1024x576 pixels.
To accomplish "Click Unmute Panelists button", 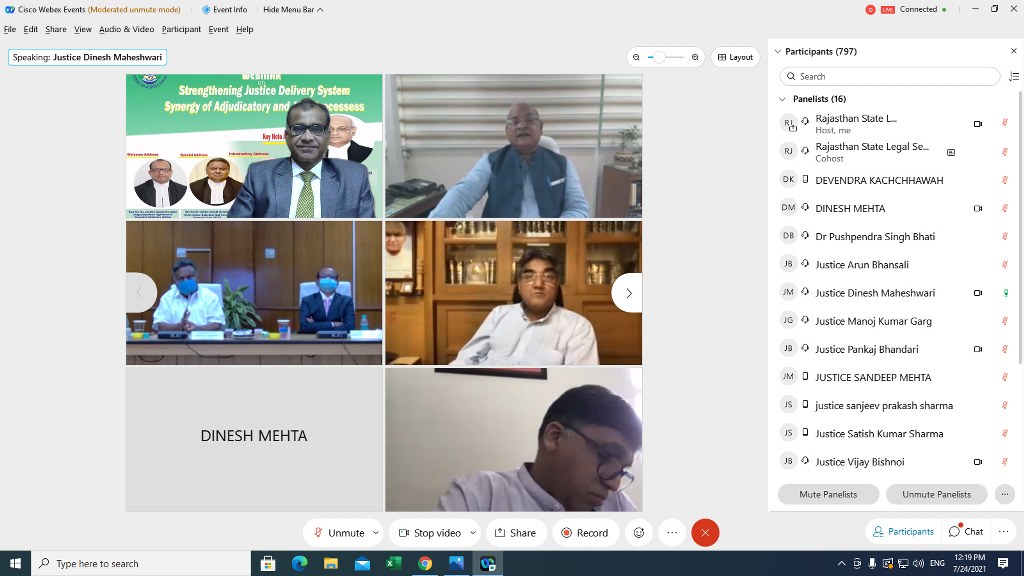I will point(936,494).
